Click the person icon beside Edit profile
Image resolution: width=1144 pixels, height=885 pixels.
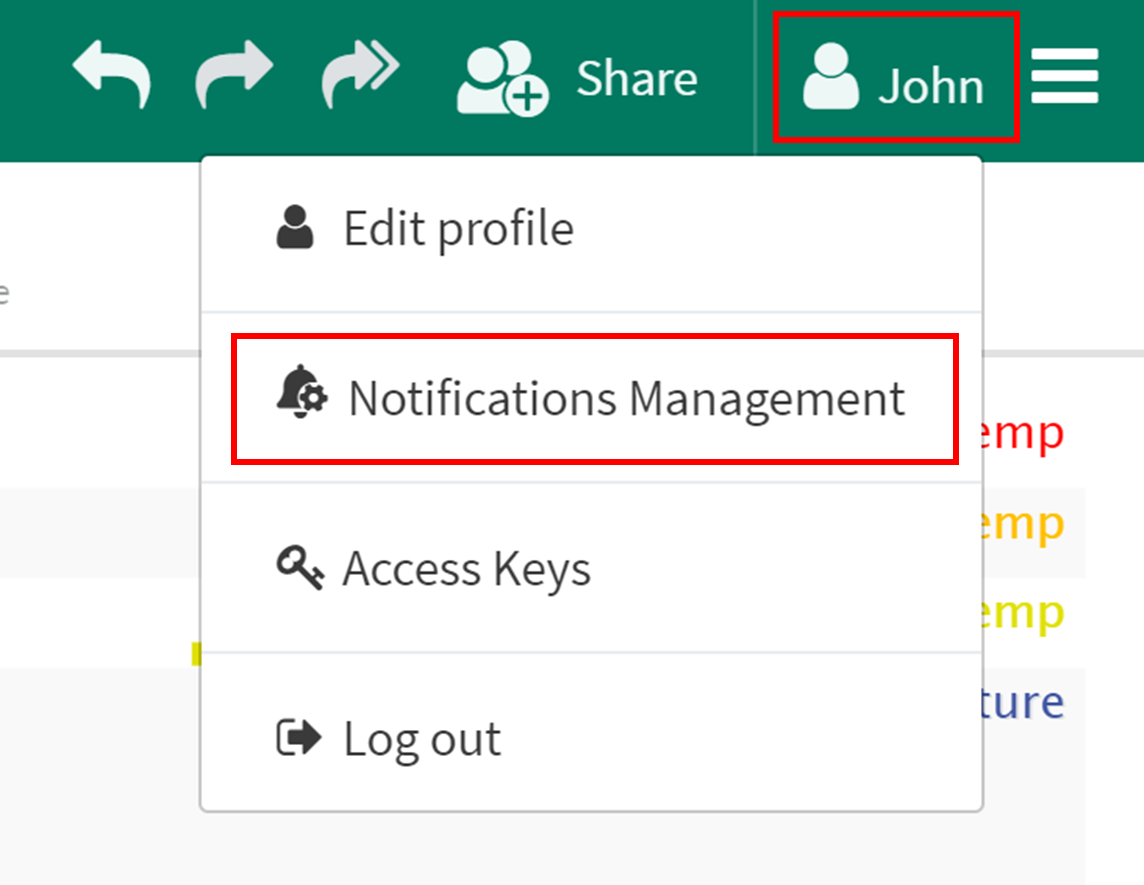coord(295,227)
